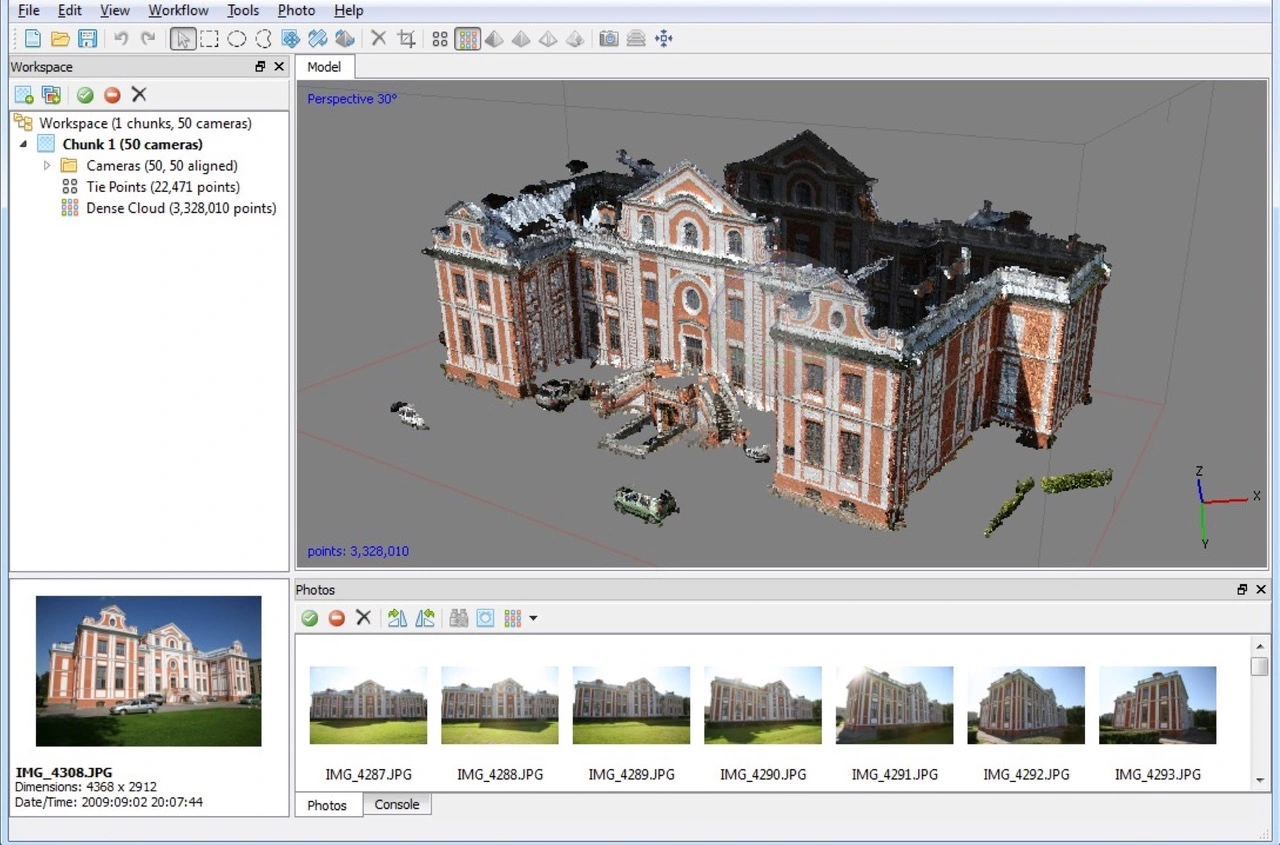This screenshot has height=845, width=1280.
Task: Open a project using the folder icon
Action: (60, 39)
